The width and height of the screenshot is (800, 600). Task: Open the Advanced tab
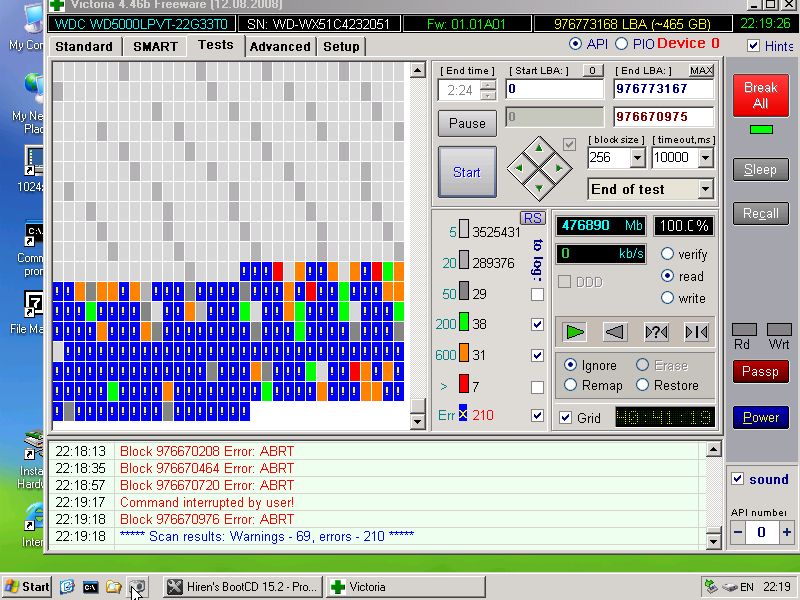point(279,46)
